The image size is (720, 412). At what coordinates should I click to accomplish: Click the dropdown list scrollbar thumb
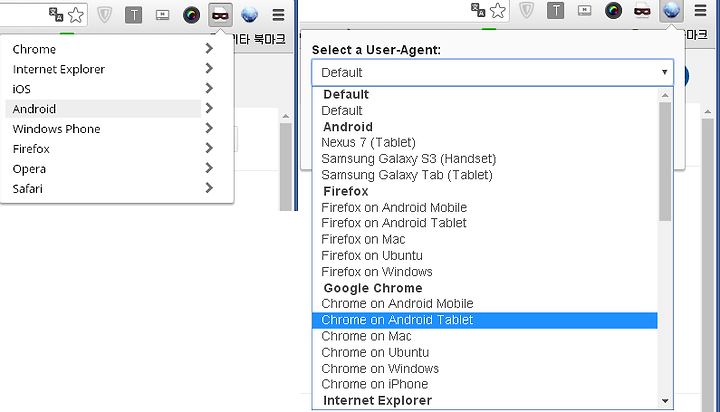[x=665, y=162]
